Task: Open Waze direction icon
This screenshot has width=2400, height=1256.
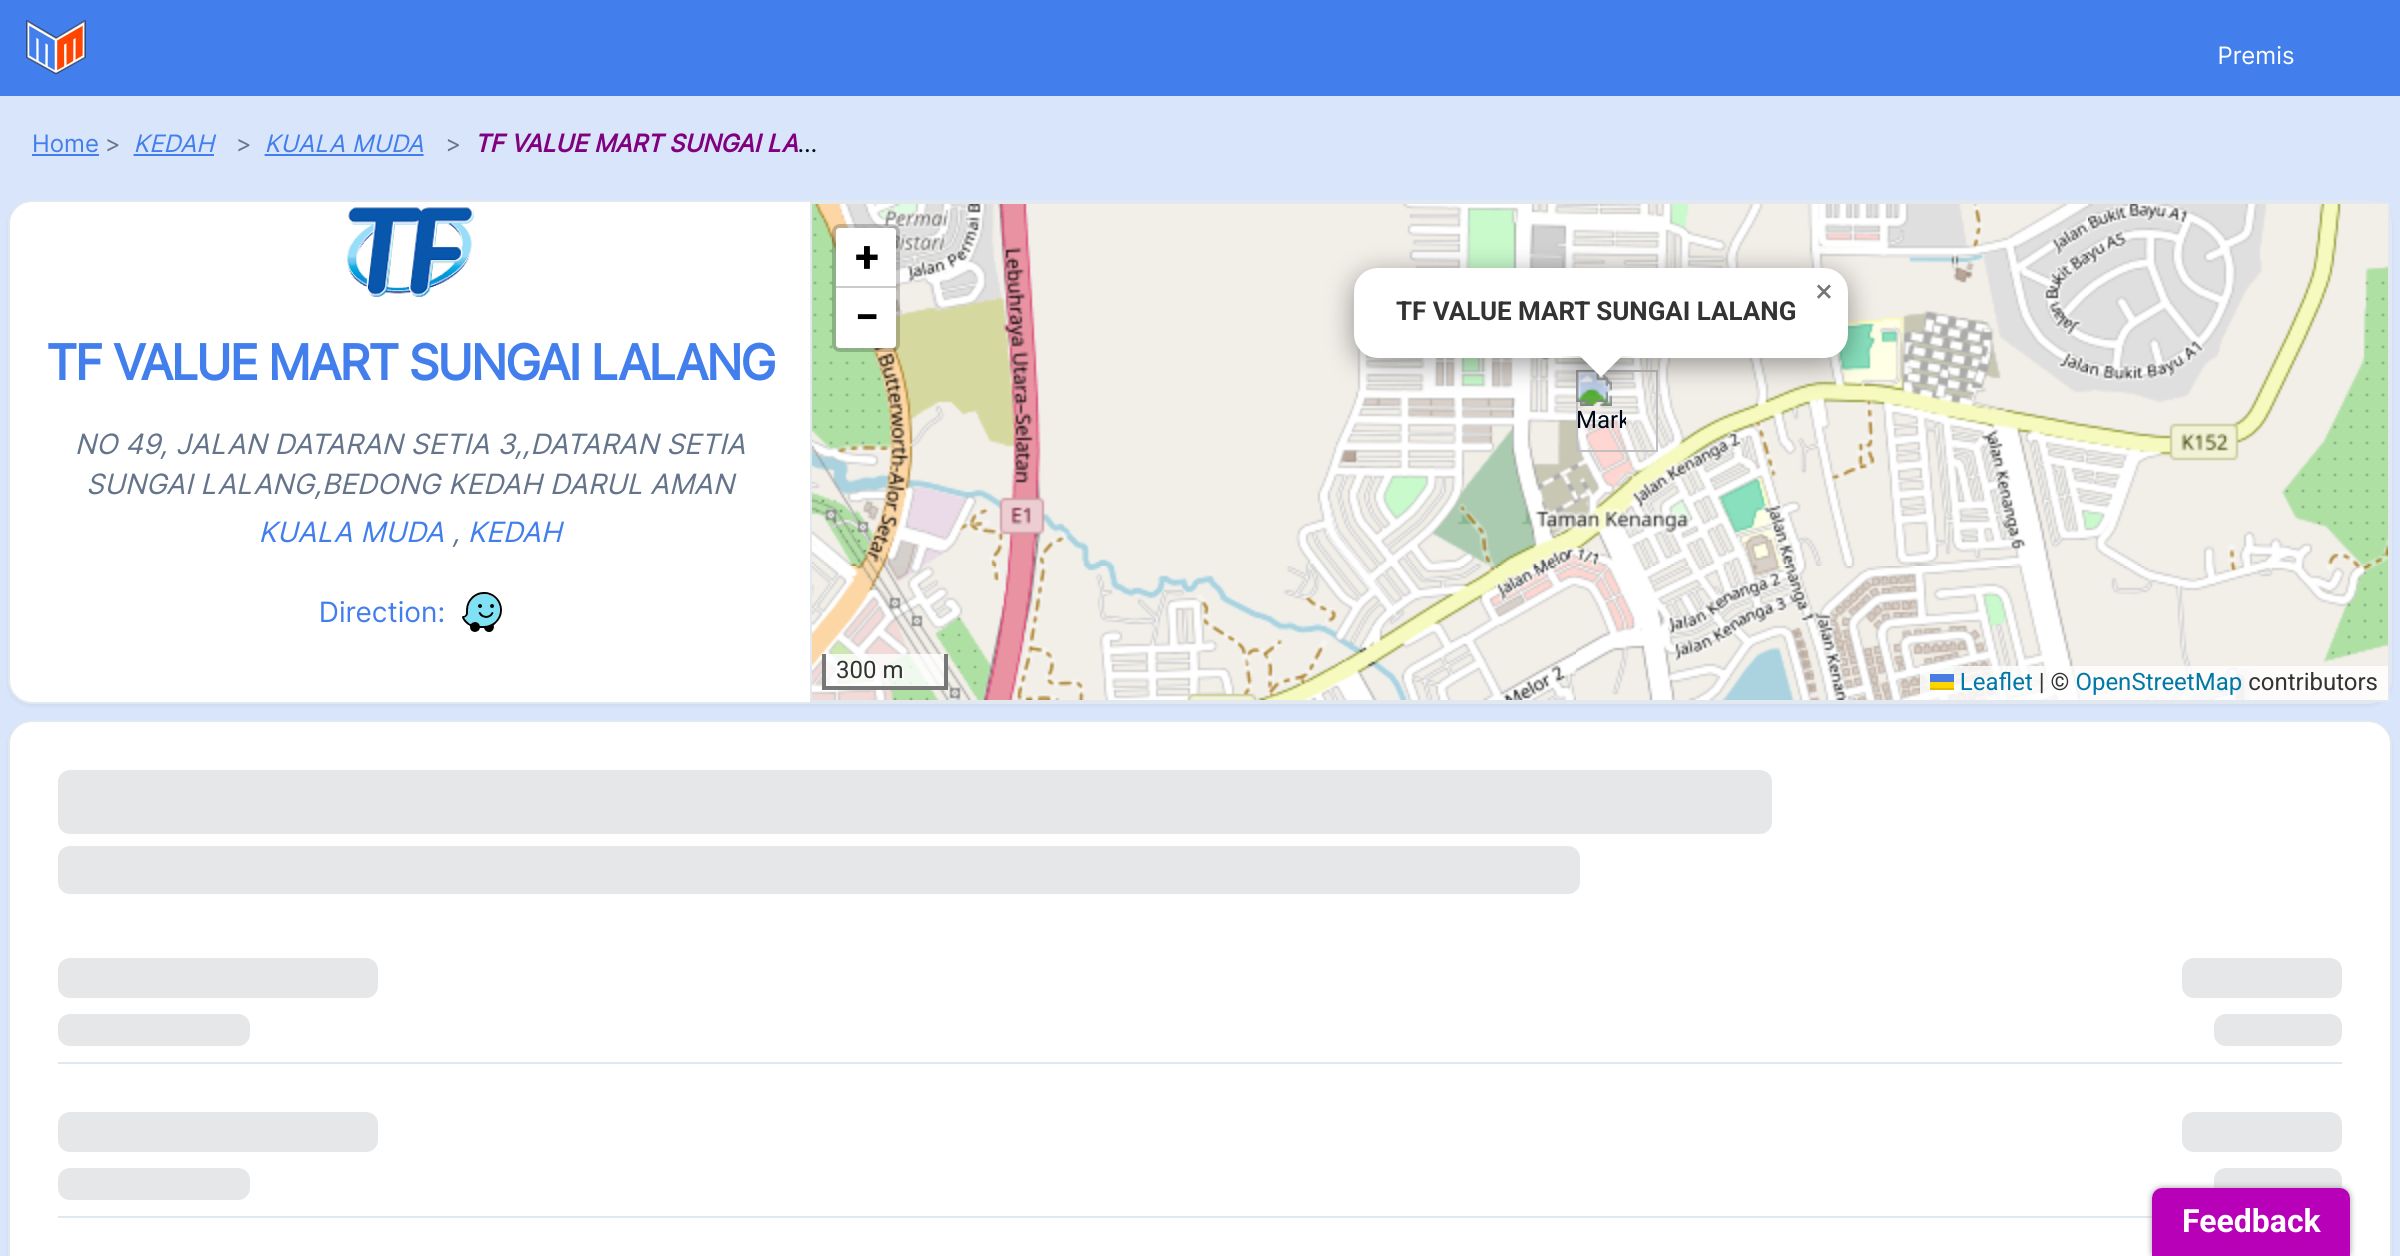Action: click(x=482, y=612)
